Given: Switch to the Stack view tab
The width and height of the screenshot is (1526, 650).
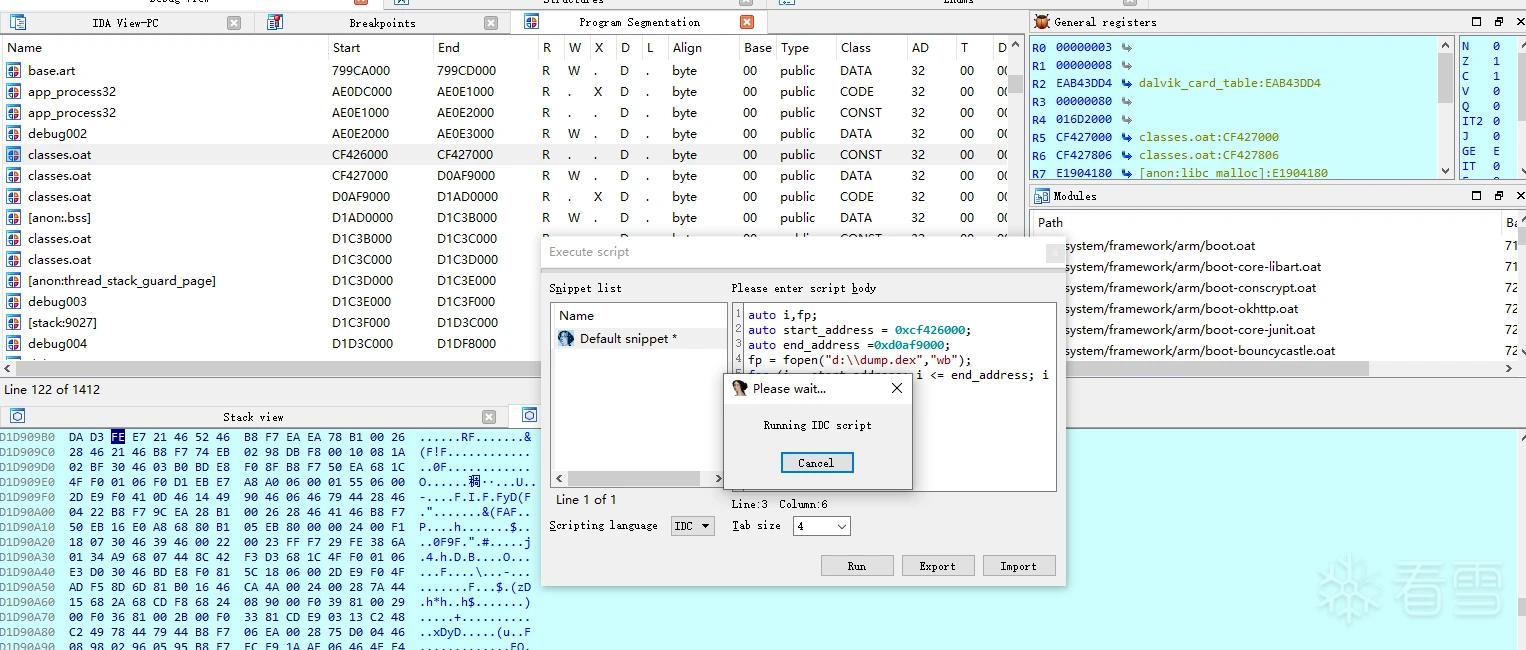Looking at the screenshot, I should point(253,417).
